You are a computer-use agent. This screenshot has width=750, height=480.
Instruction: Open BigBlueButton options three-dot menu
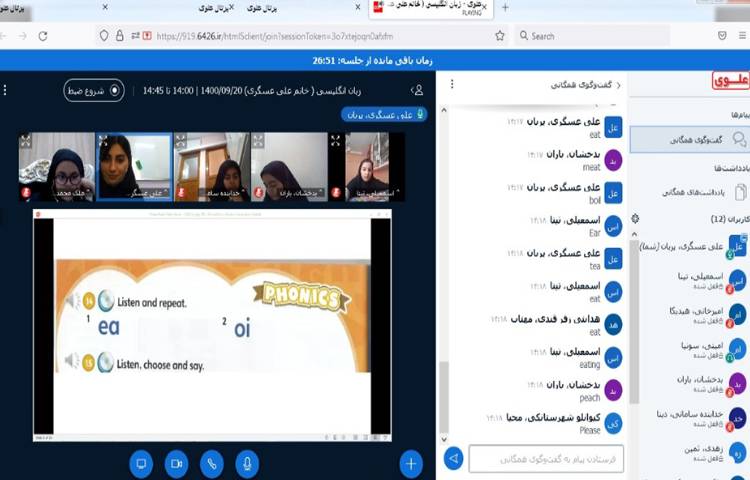pyautogui.click(x=5, y=90)
